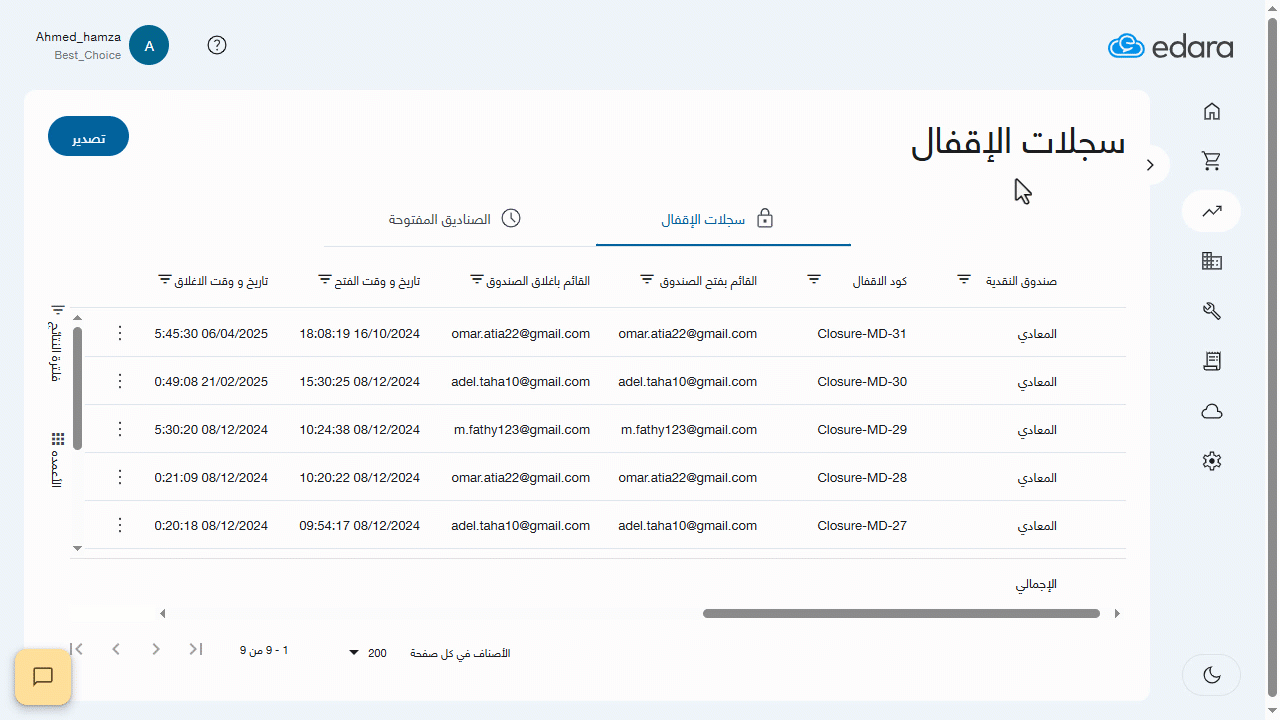Open the filters side panel icon

coord(58,311)
